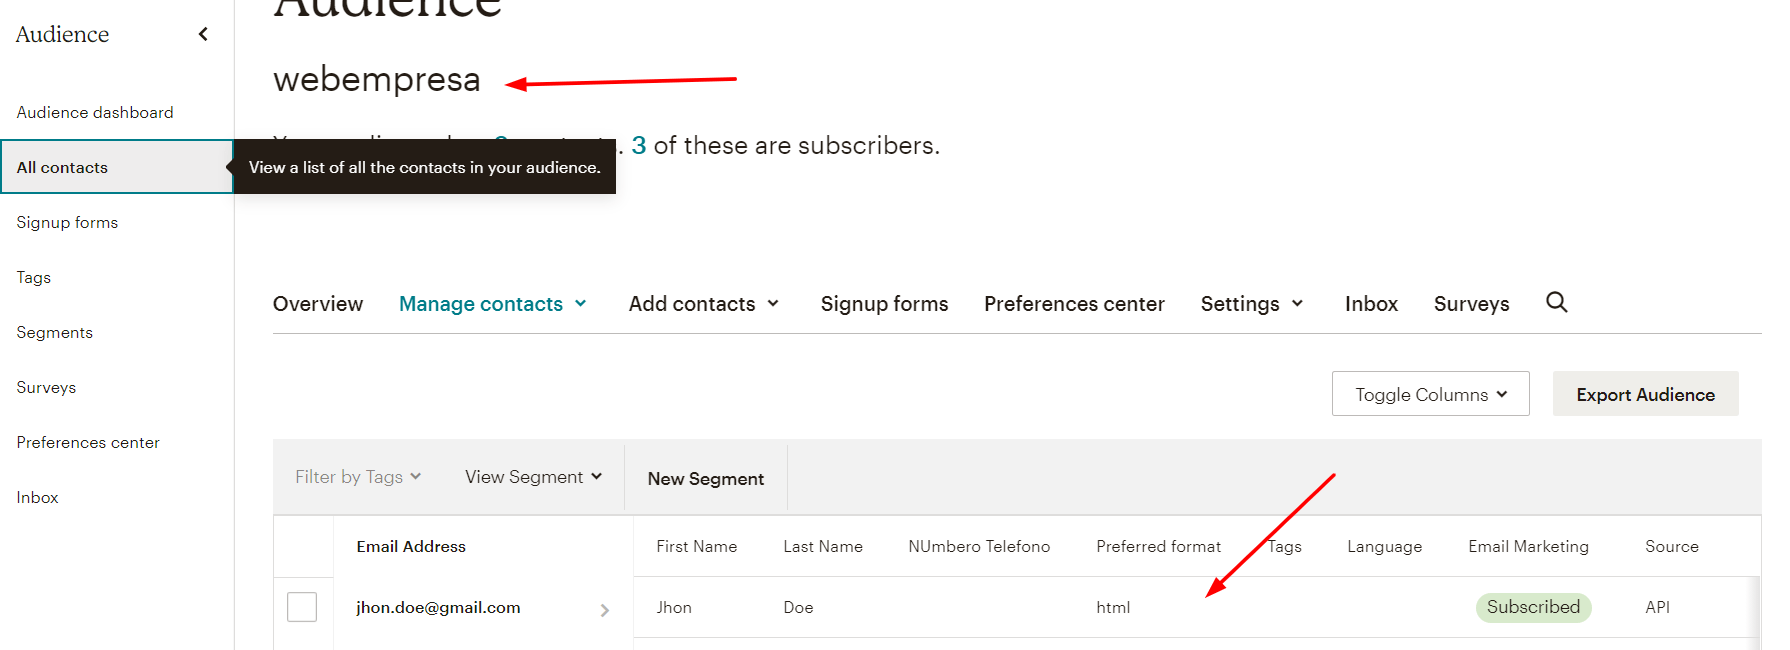1790x650 pixels.
Task: Select Segments in the sidebar
Action: [55, 333]
